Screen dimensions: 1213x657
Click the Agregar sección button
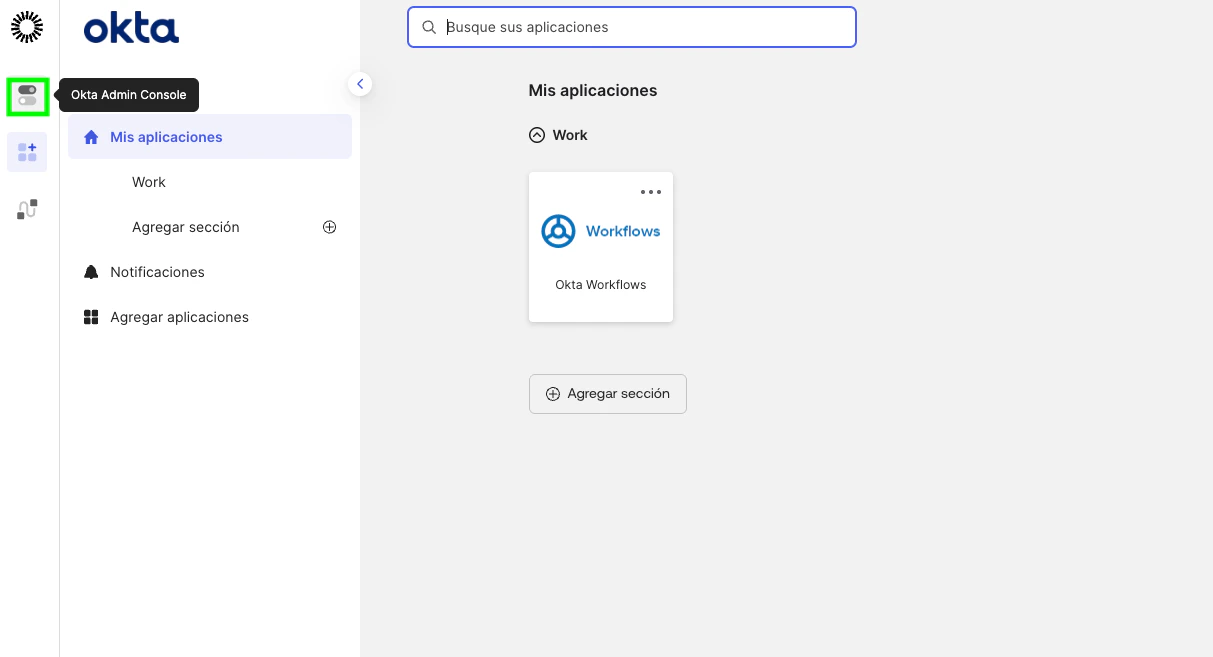(608, 394)
